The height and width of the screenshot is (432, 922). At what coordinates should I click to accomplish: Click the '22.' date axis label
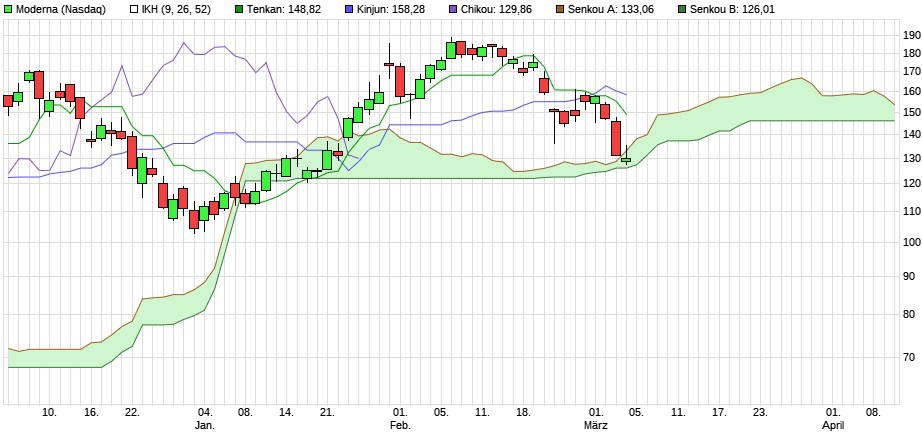pos(132,412)
